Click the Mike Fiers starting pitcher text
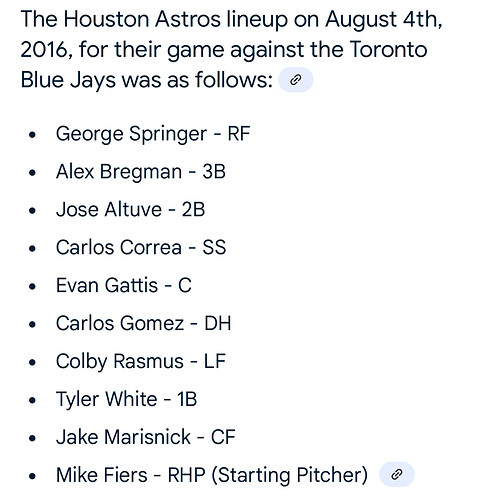The image size is (493, 500). click(212, 475)
